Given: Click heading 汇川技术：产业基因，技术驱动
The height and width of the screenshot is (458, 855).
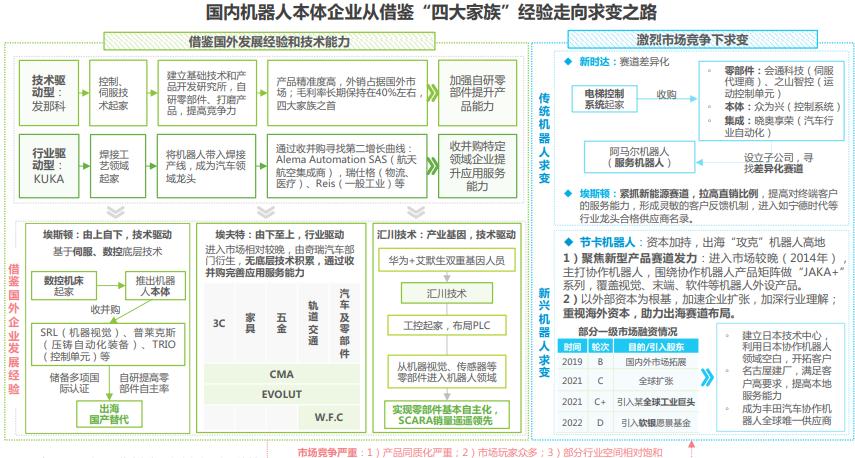Looking at the screenshot, I should point(447,235).
